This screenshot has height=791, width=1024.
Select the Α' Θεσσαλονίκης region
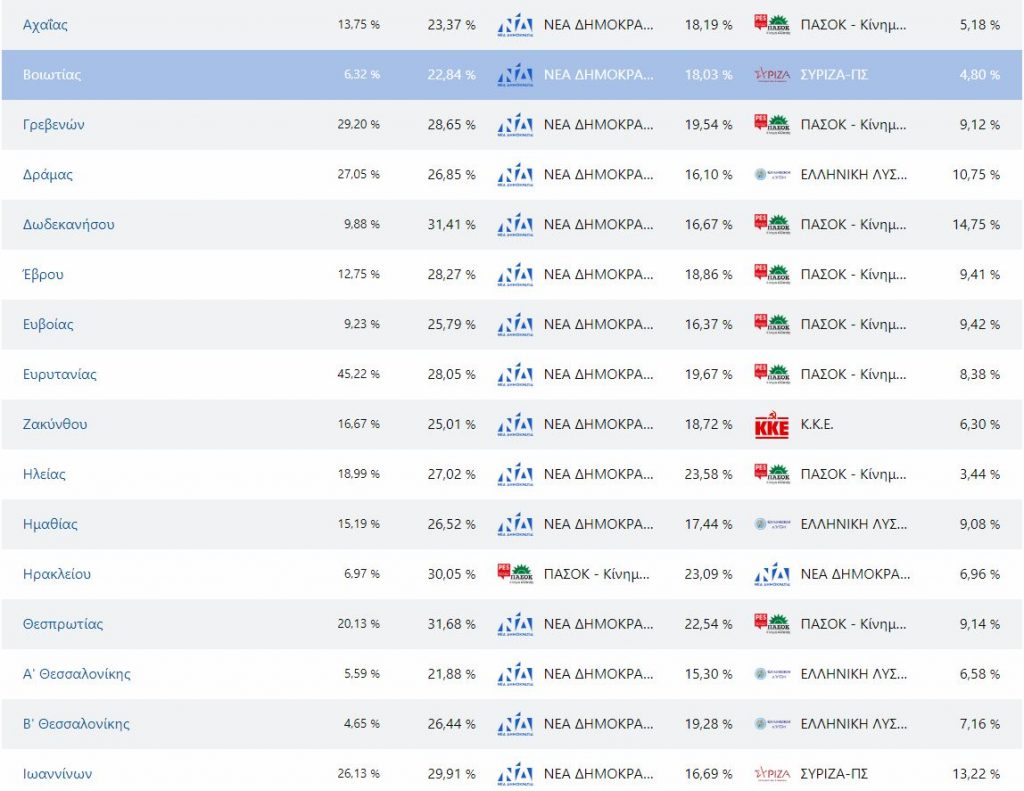[x=76, y=674]
